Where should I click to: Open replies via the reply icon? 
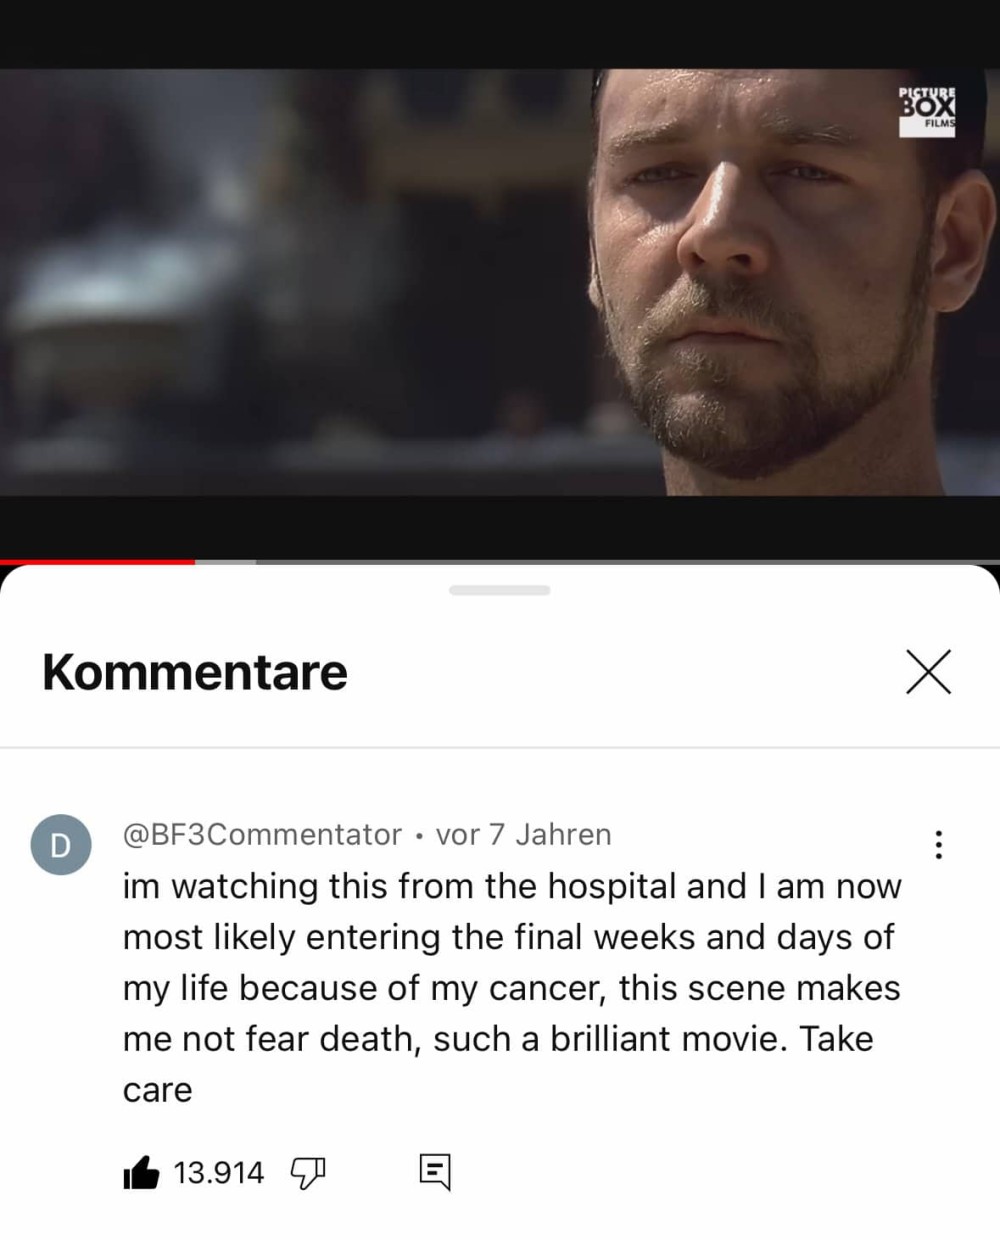(x=435, y=1172)
